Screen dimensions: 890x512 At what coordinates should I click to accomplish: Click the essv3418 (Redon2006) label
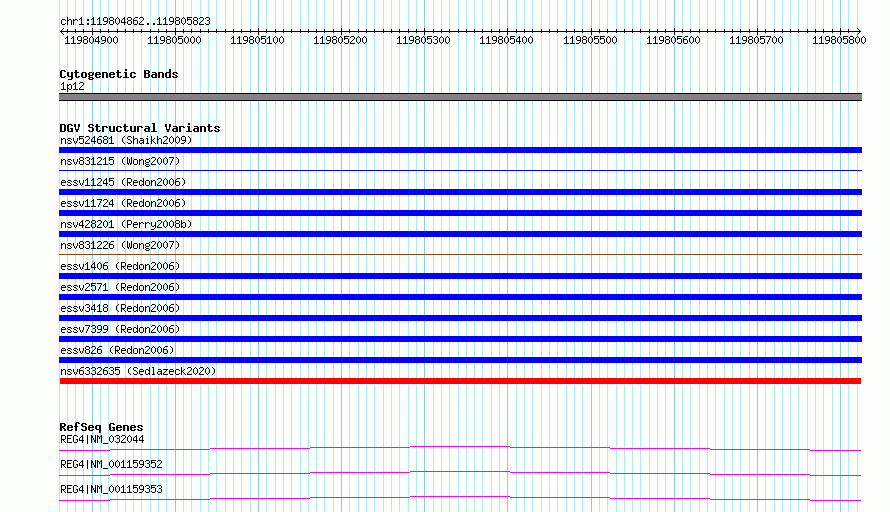coord(120,308)
